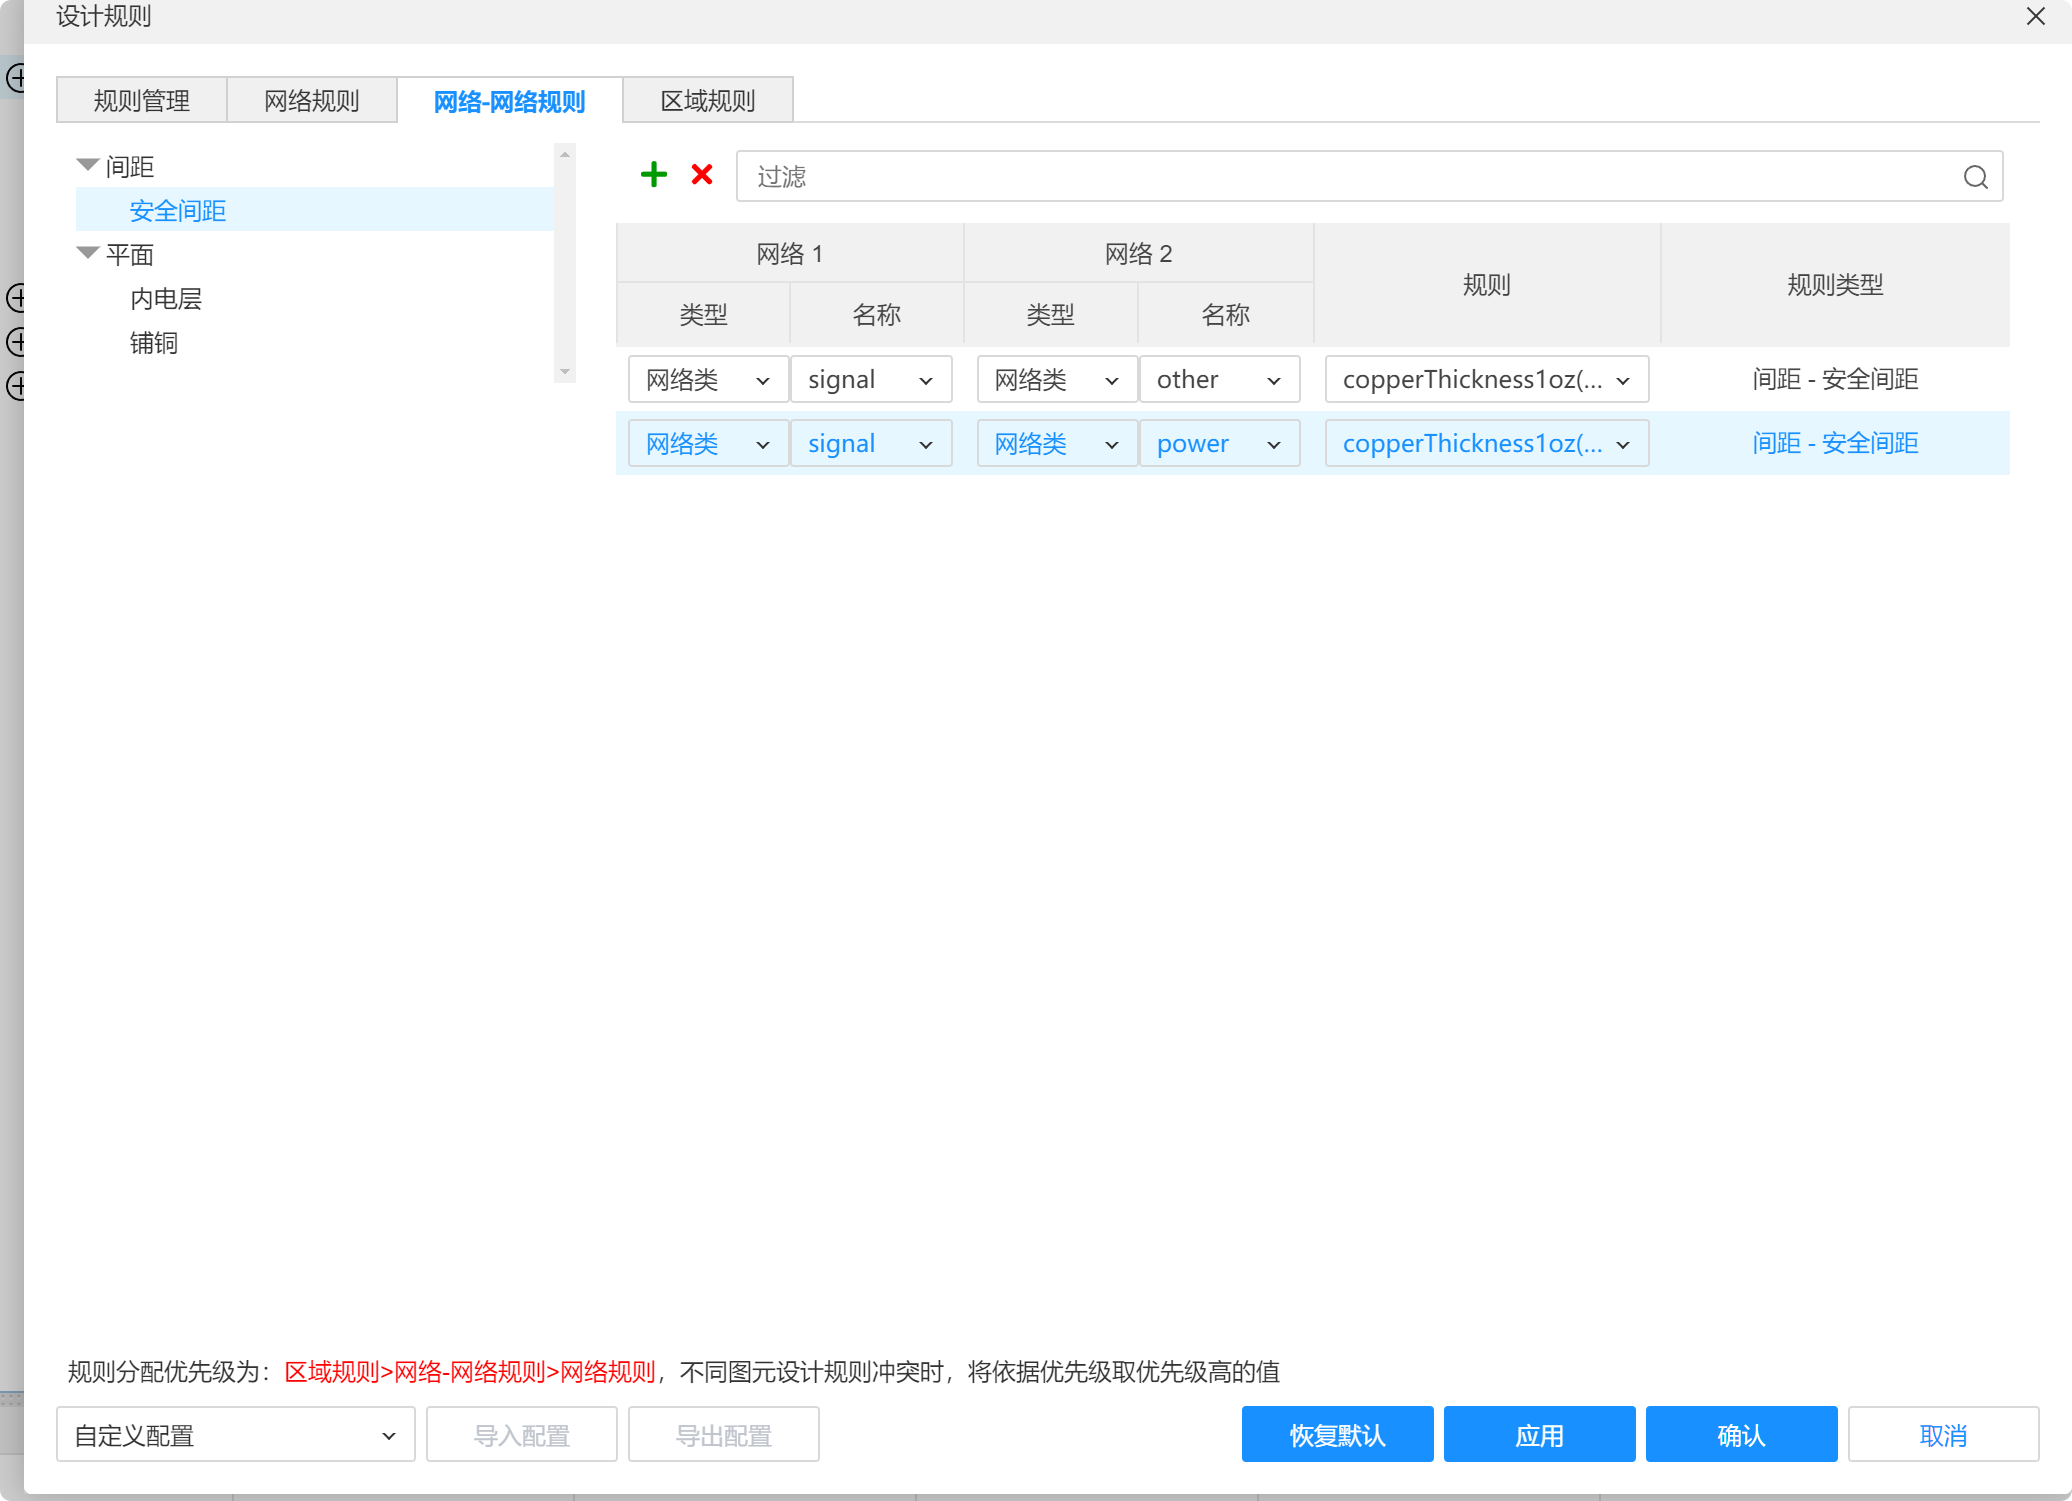Collapse the 平面 tree node
Screen dimensions: 2072x1501
[x=88, y=253]
